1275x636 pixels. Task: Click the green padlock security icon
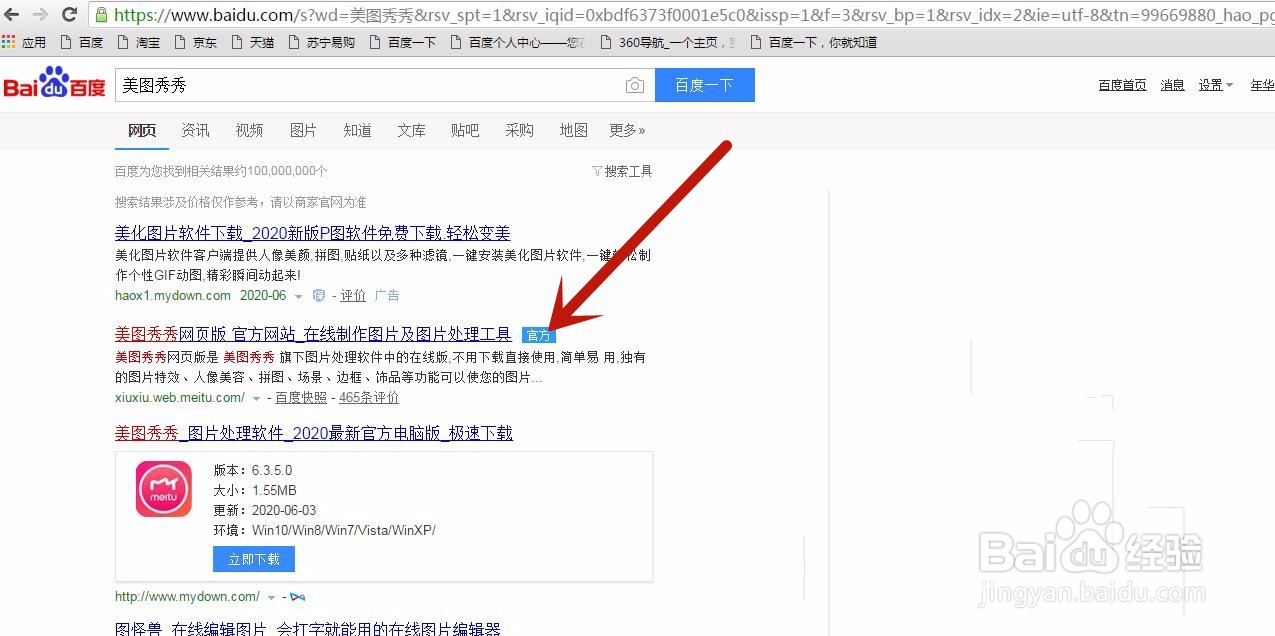pos(102,14)
